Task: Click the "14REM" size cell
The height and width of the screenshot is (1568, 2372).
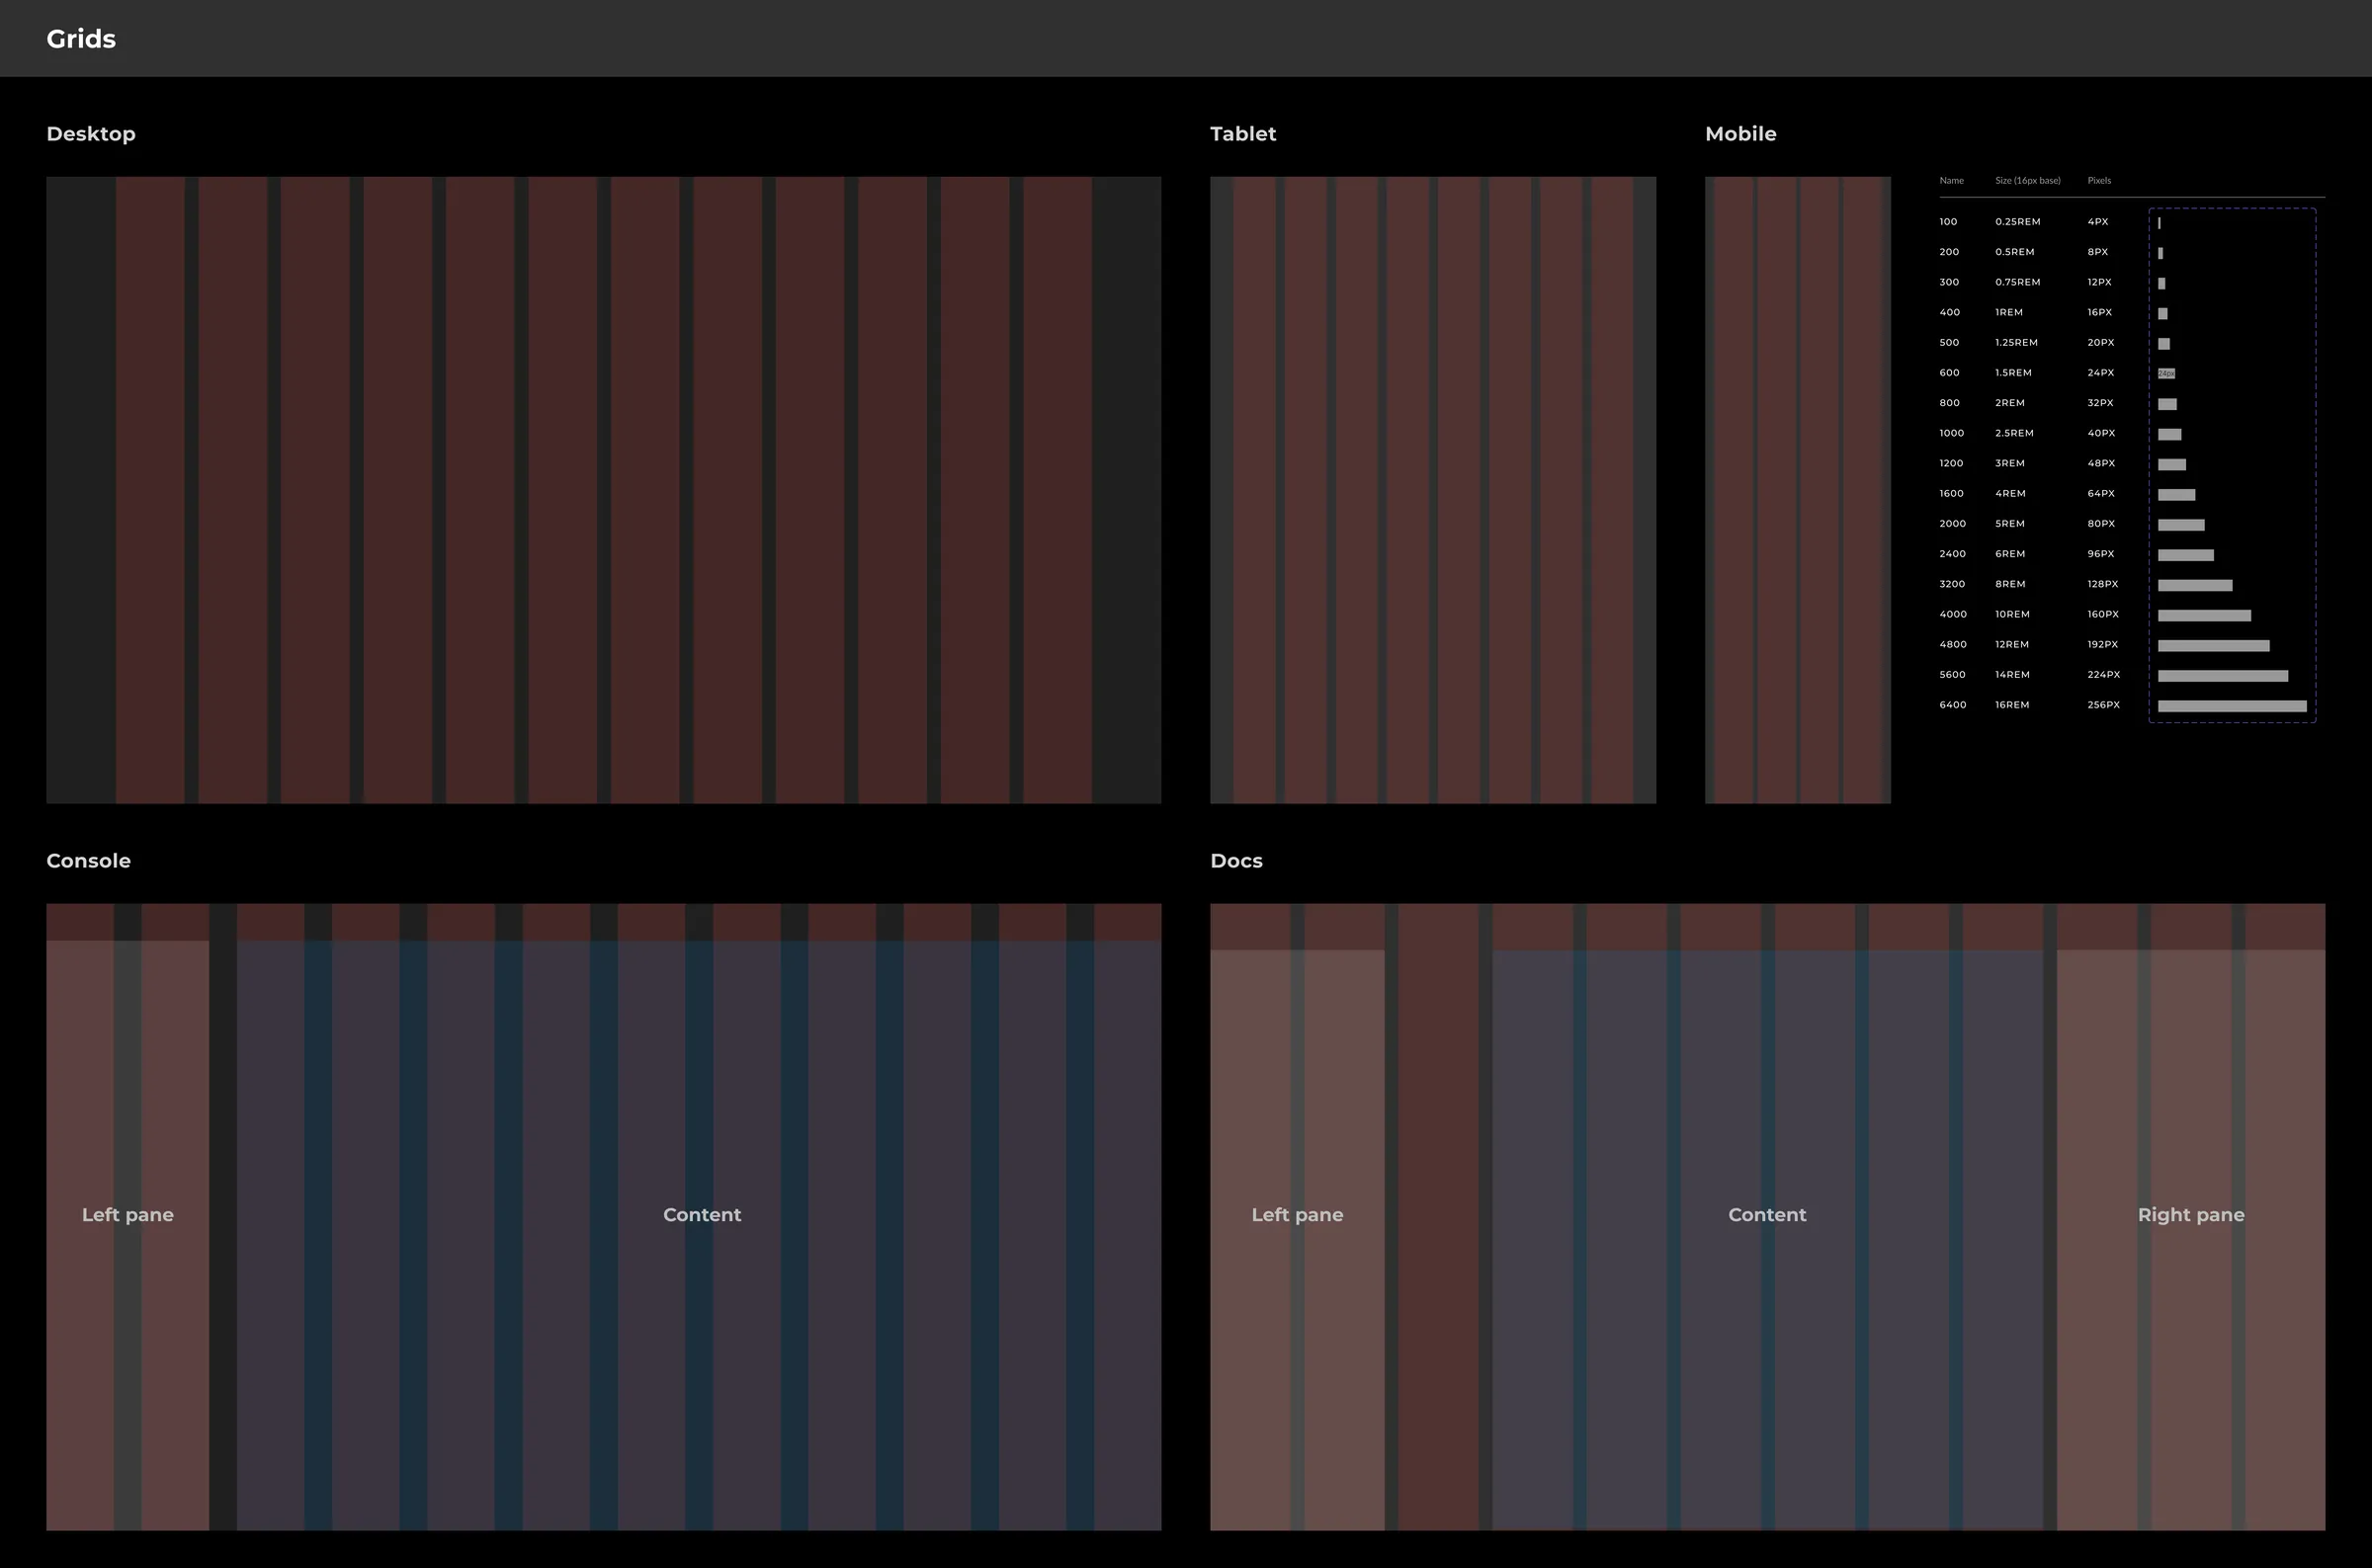Action: pos(2012,675)
